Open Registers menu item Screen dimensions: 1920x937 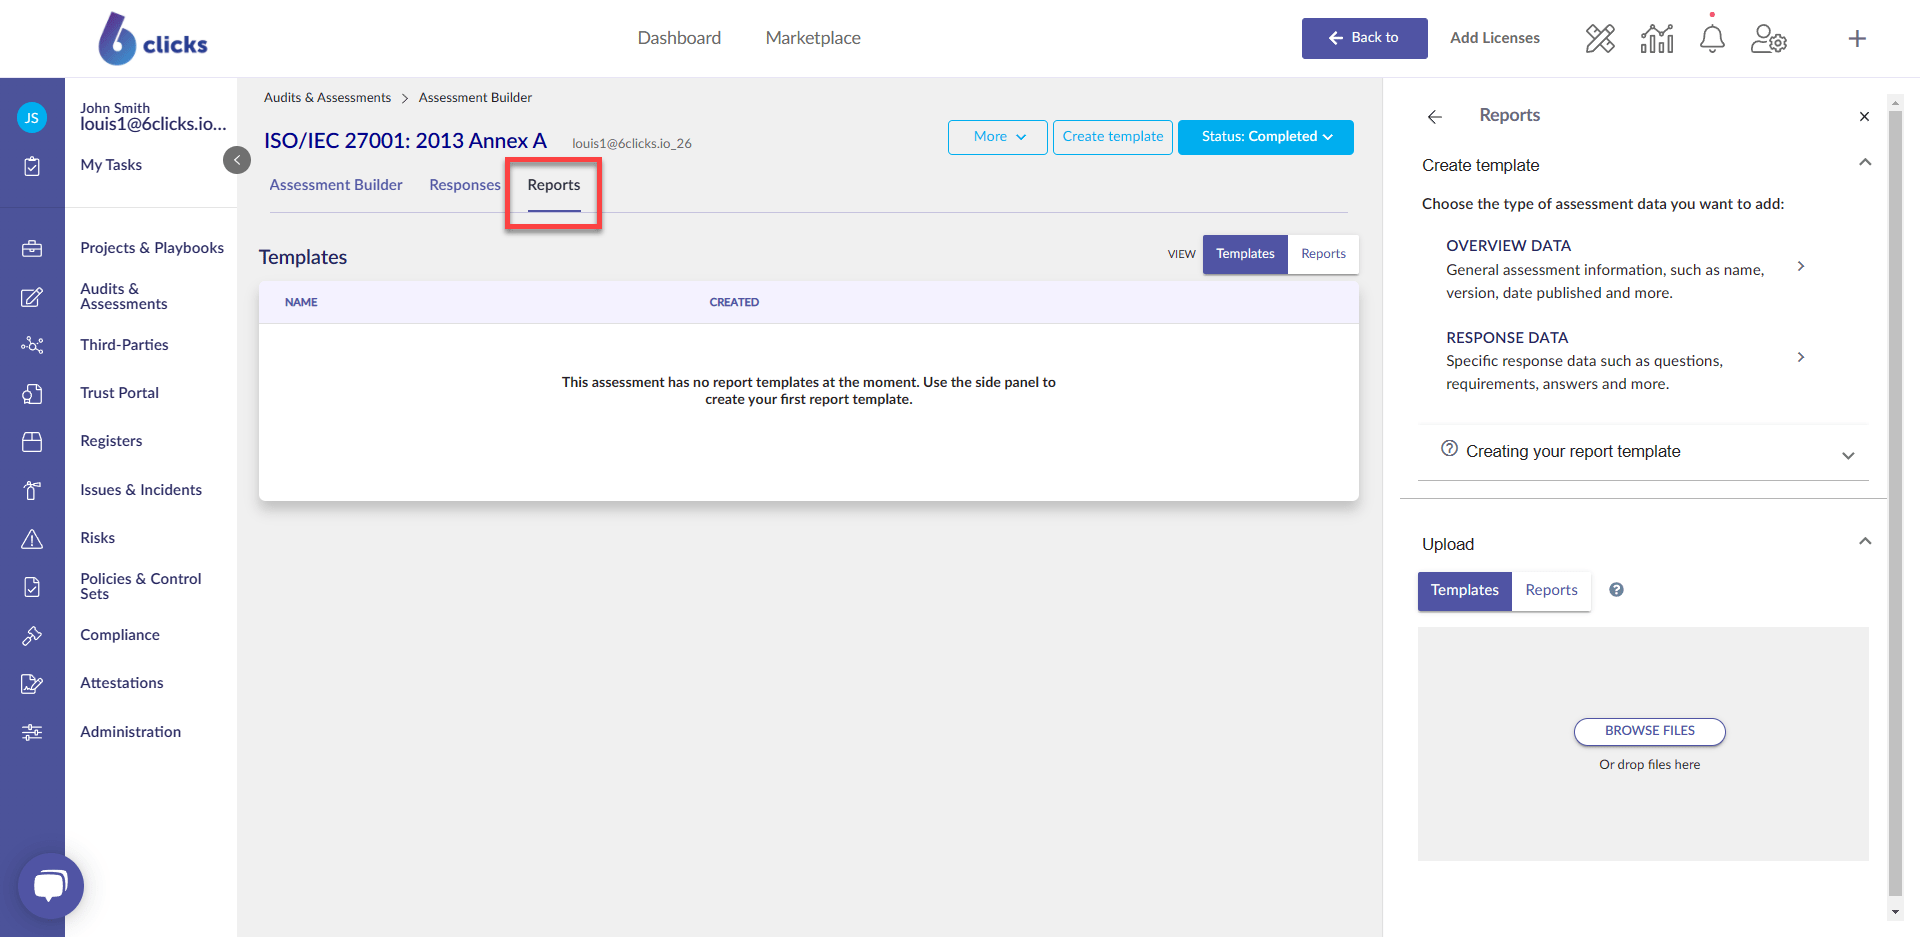coord(111,441)
